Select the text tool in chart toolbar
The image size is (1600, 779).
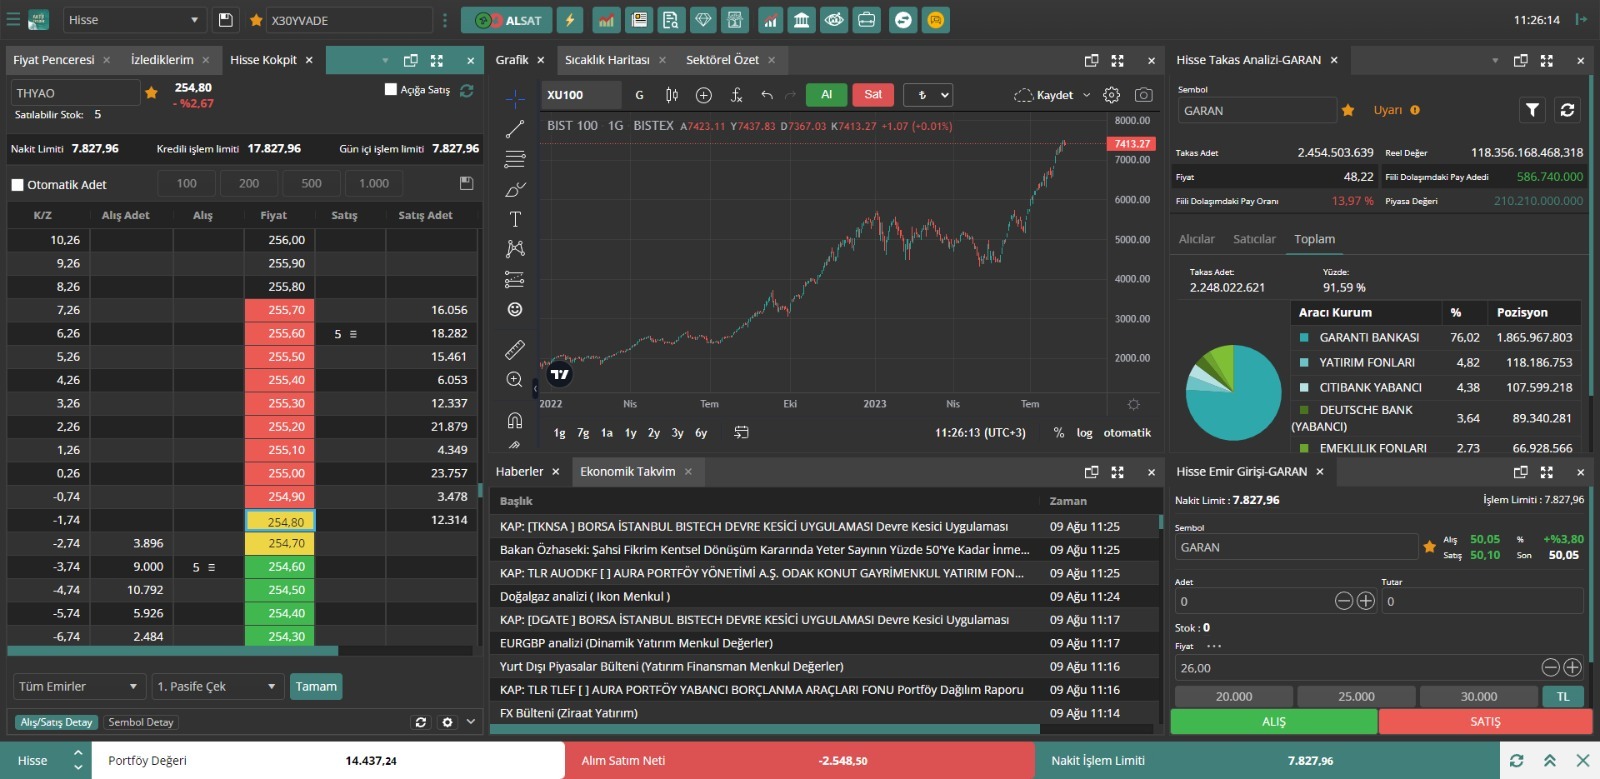coord(515,219)
